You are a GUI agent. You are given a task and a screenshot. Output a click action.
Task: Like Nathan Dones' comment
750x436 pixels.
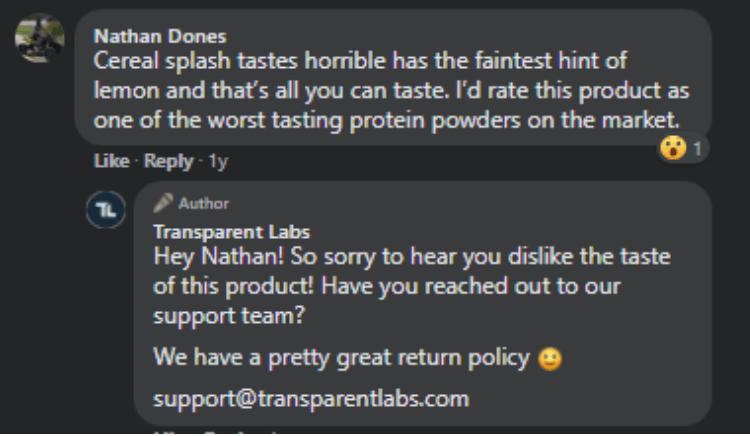tap(111, 161)
